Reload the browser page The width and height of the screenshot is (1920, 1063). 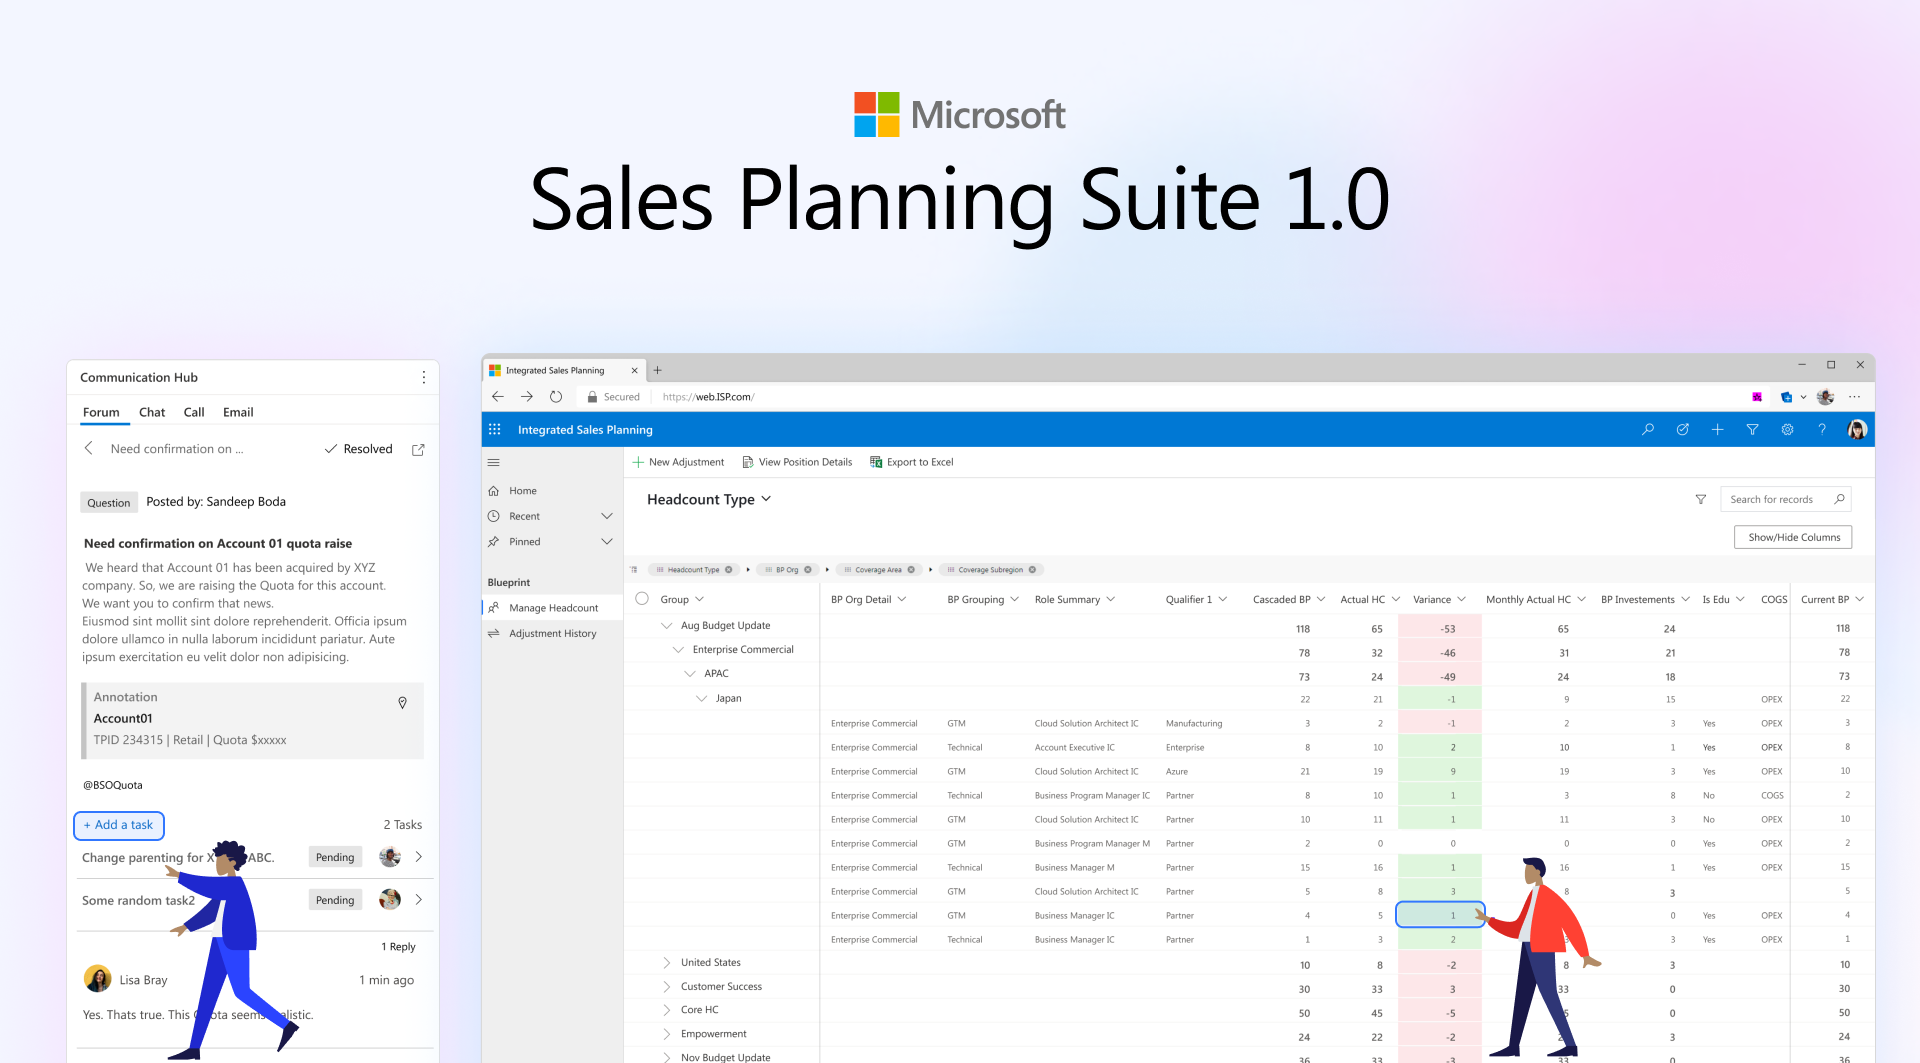point(556,397)
